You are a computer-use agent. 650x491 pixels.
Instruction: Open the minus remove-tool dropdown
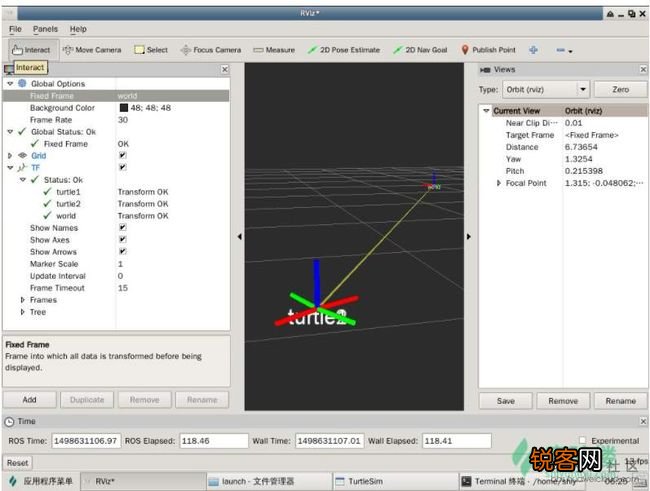pos(564,51)
